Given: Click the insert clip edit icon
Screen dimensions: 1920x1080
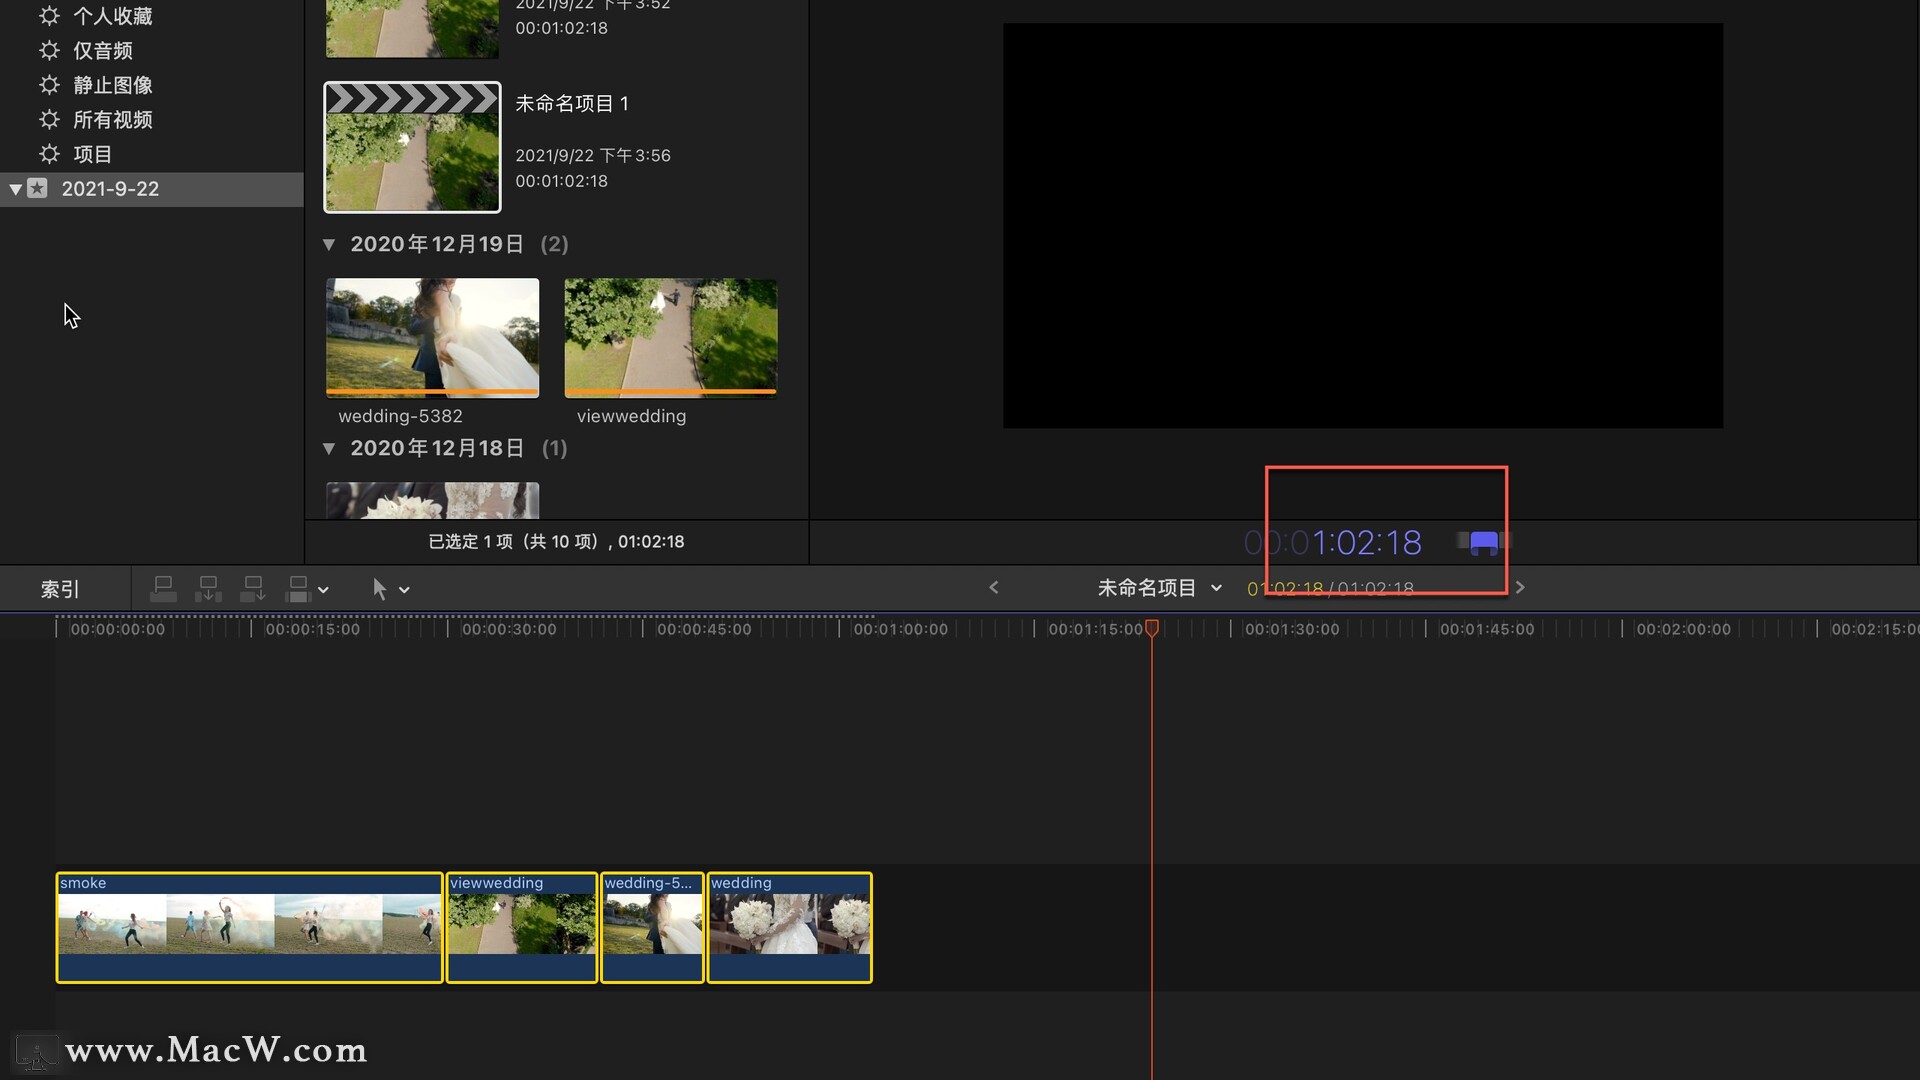Looking at the screenshot, I should (x=208, y=589).
